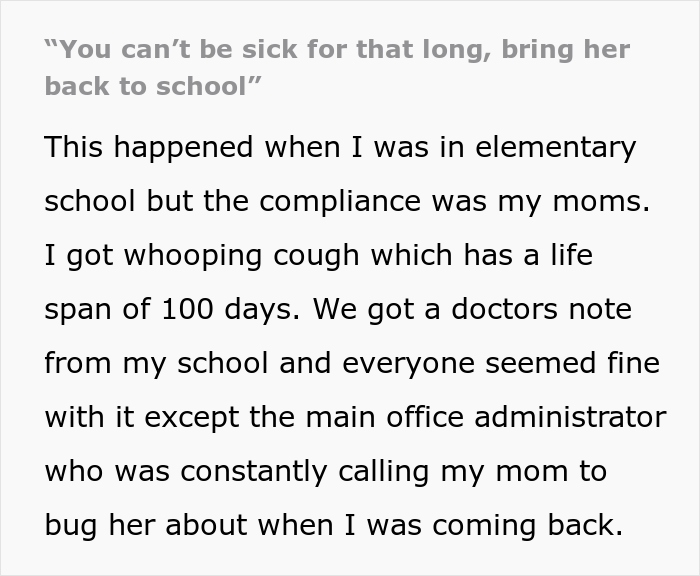Click the word "bug" in the last line

[70, 525]
